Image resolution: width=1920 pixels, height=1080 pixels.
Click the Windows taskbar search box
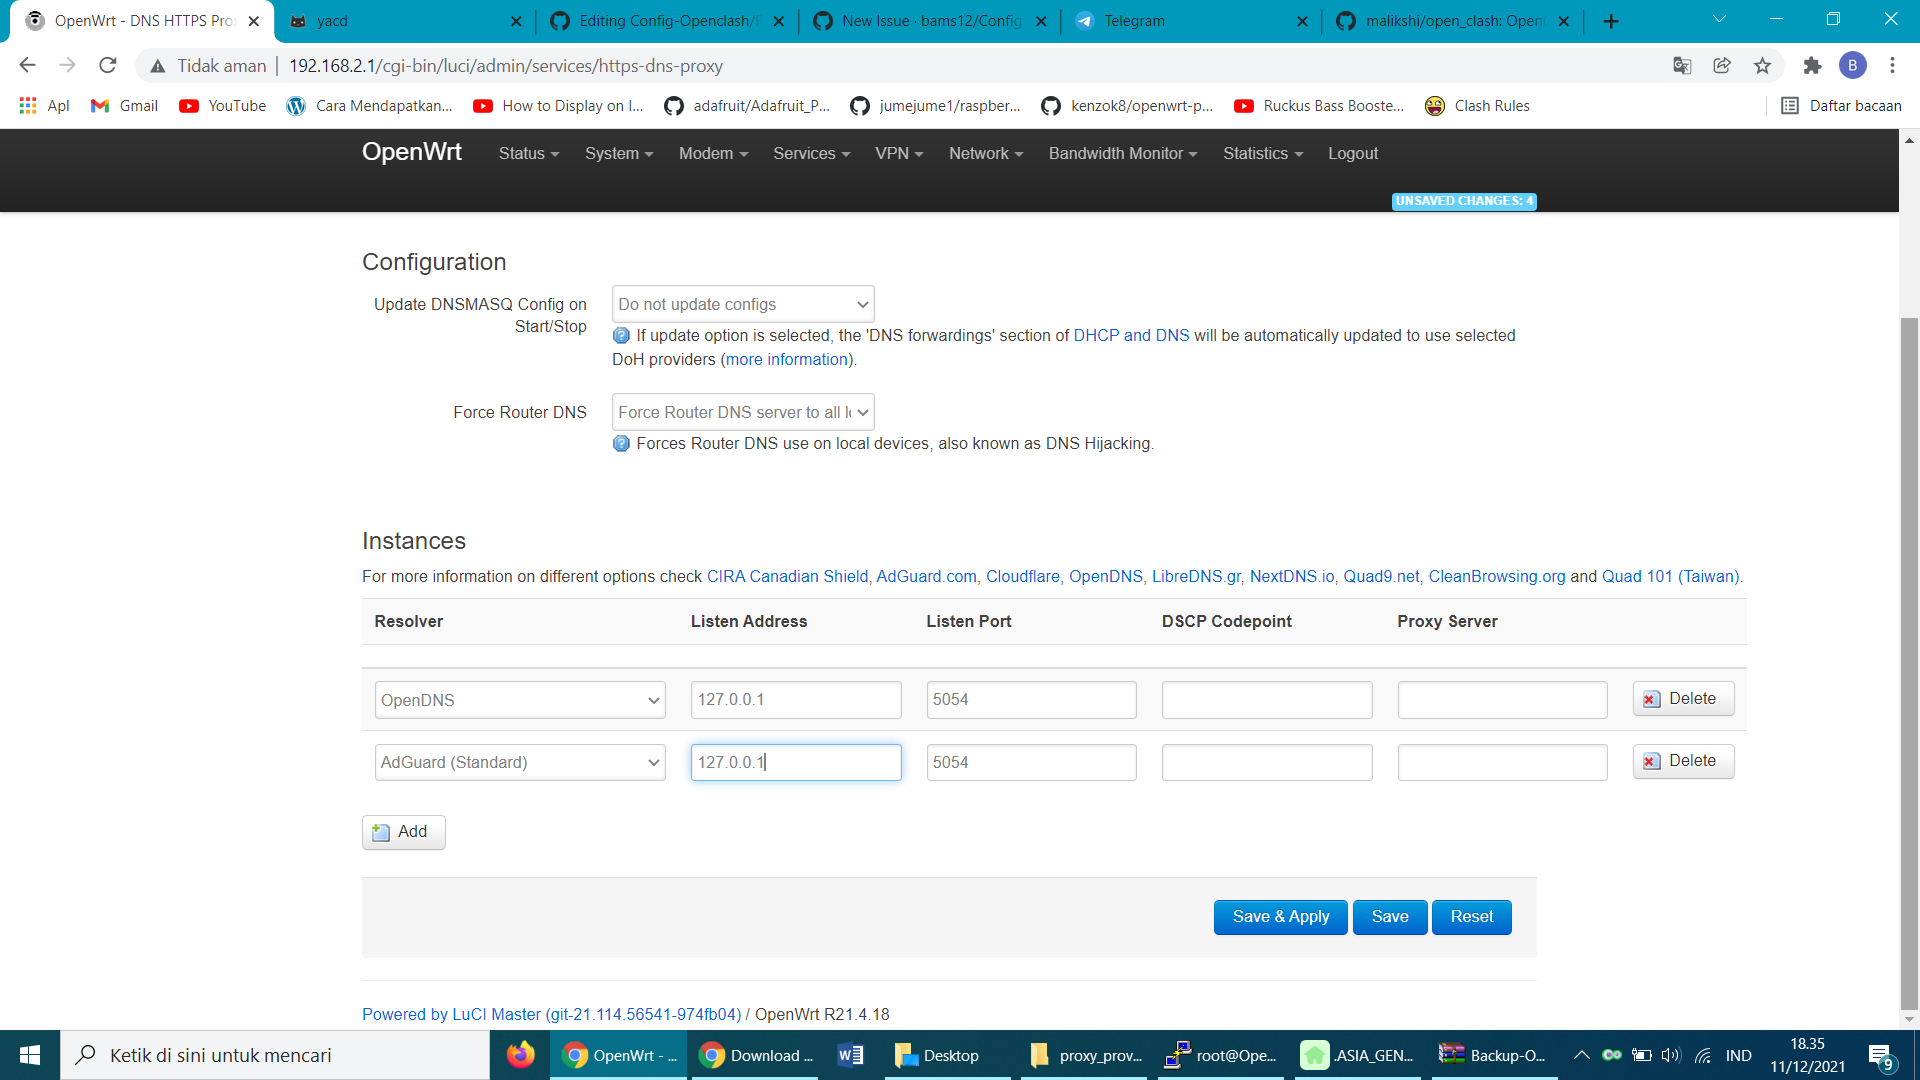click(x=275, y=1055)
